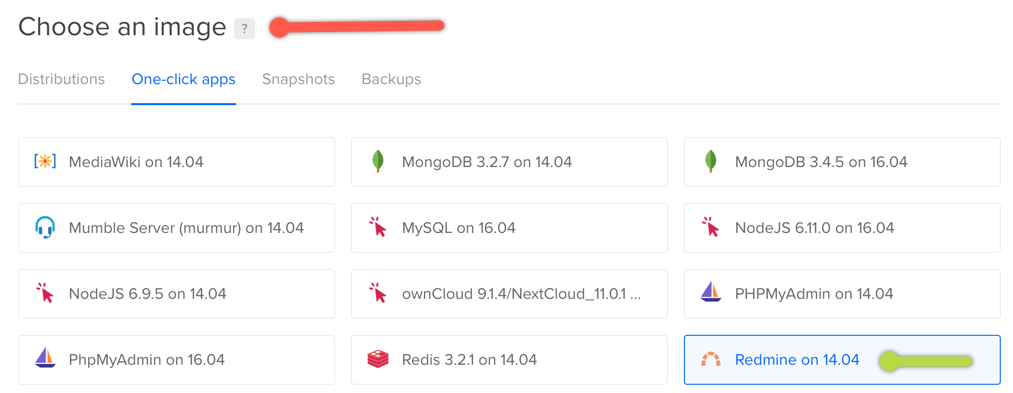Select the One-click apps tab

[x=183, y=80]
